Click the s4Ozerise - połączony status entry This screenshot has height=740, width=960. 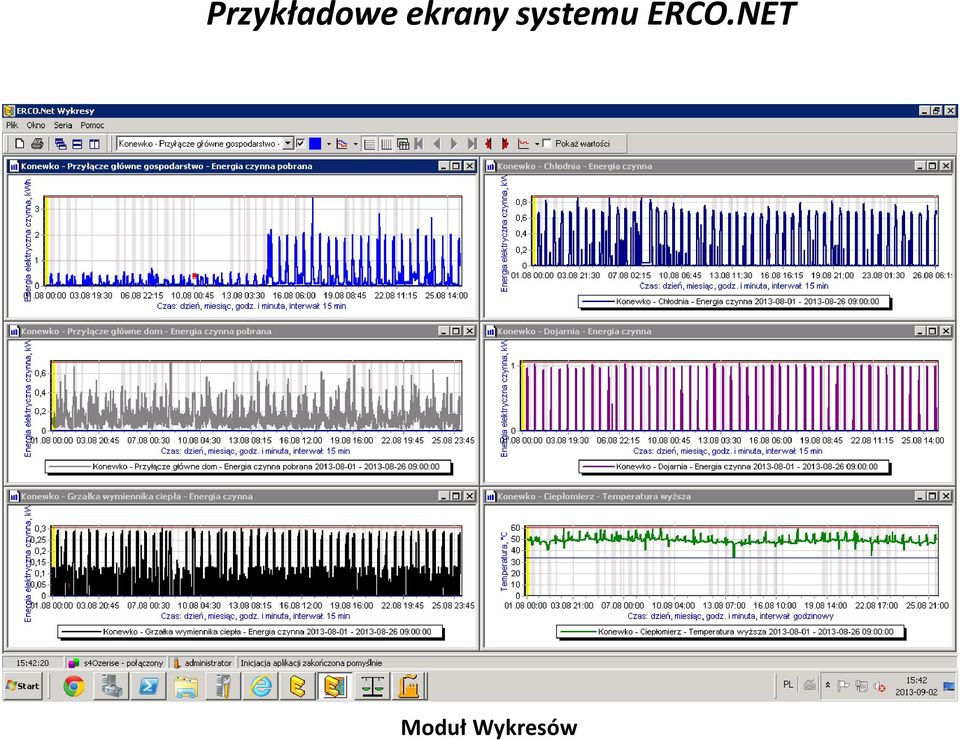pos(116,663)
